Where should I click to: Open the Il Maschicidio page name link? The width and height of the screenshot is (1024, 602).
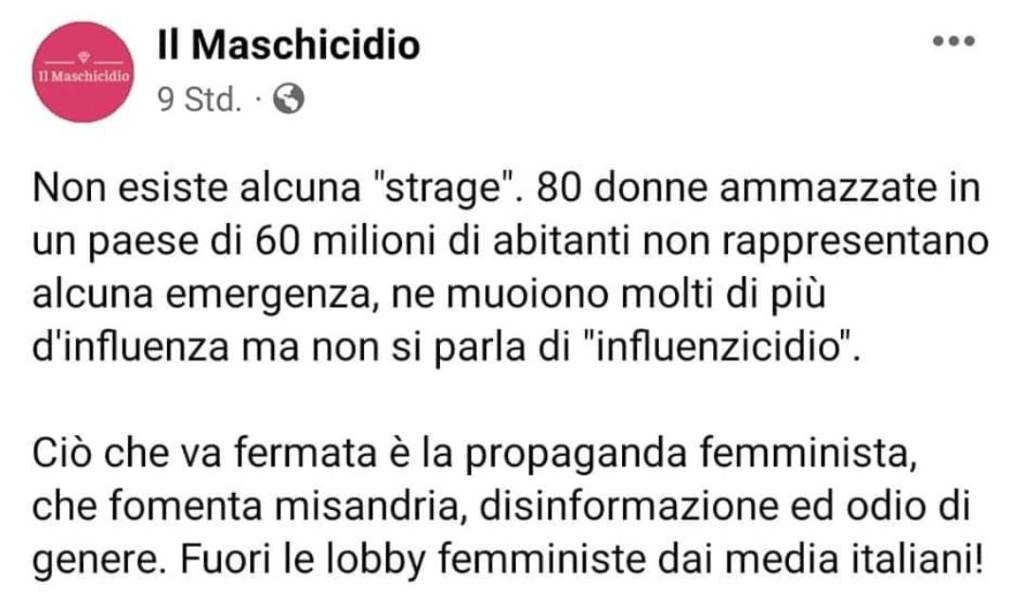coord(288,45)
